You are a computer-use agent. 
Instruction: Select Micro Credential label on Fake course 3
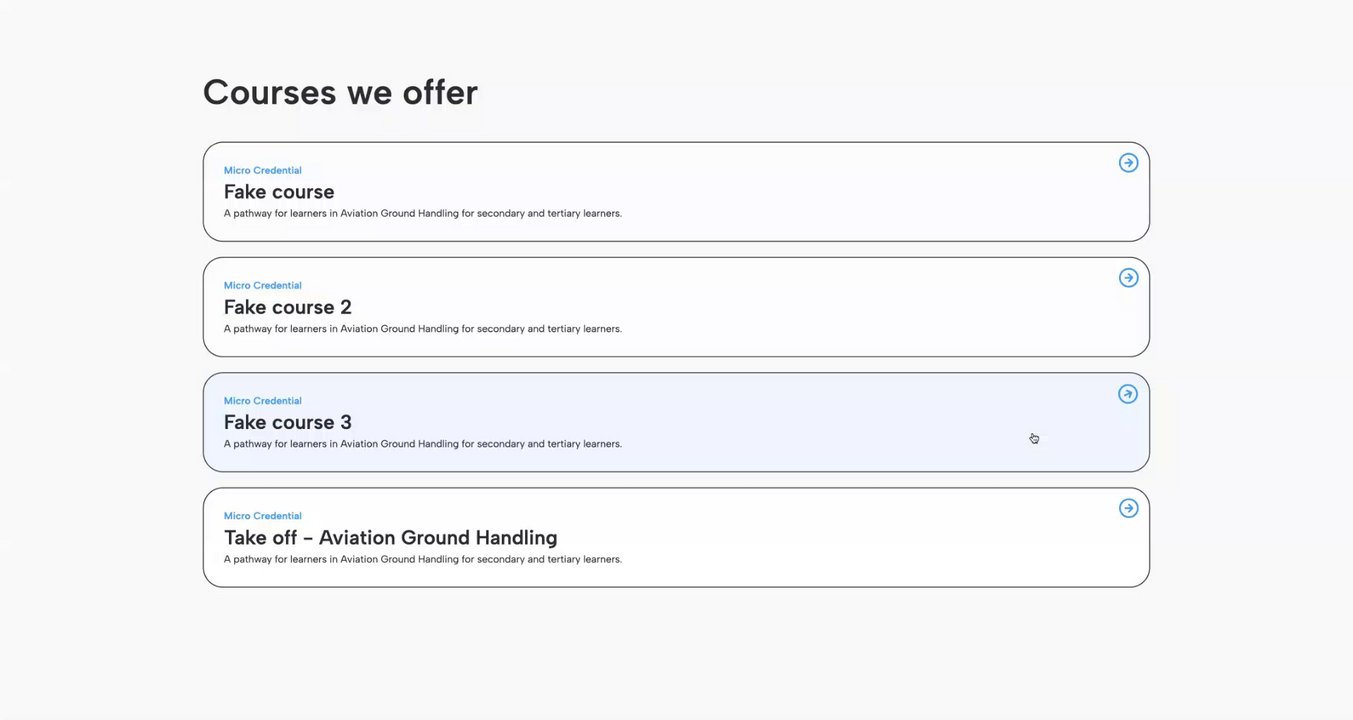pos(262,401)
